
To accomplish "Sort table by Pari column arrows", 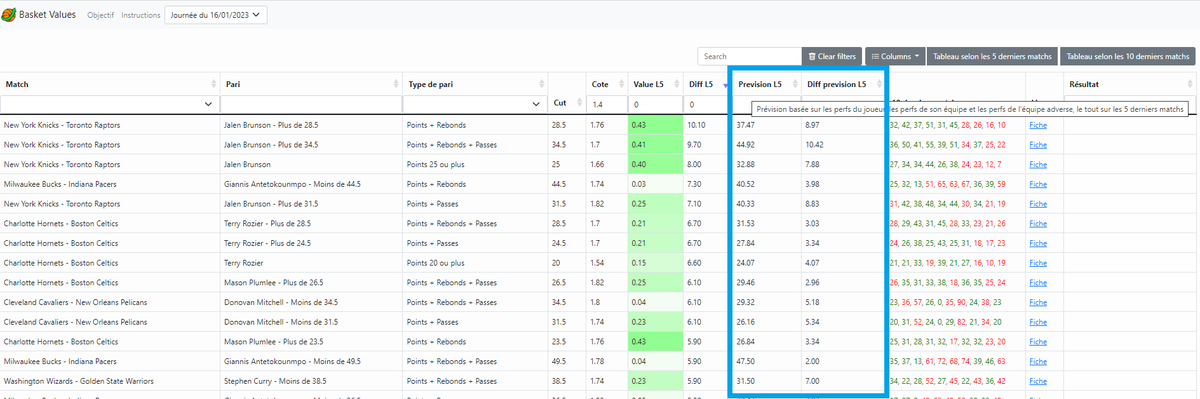I will pyautogui.click(x=395, y=84).
